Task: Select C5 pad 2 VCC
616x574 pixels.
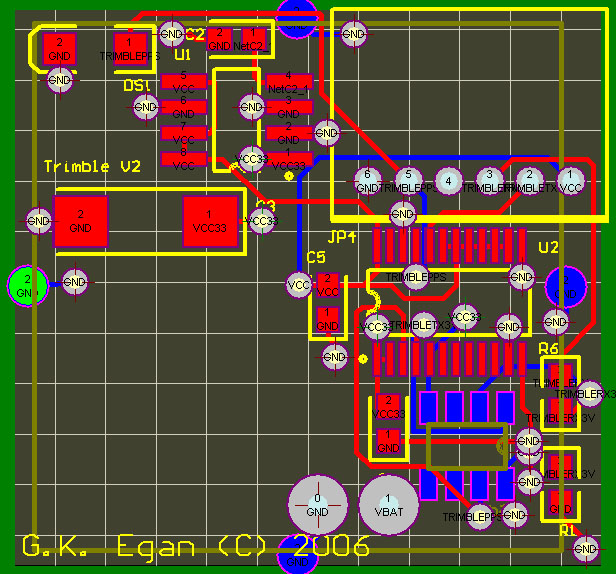Action: (328, 285)
